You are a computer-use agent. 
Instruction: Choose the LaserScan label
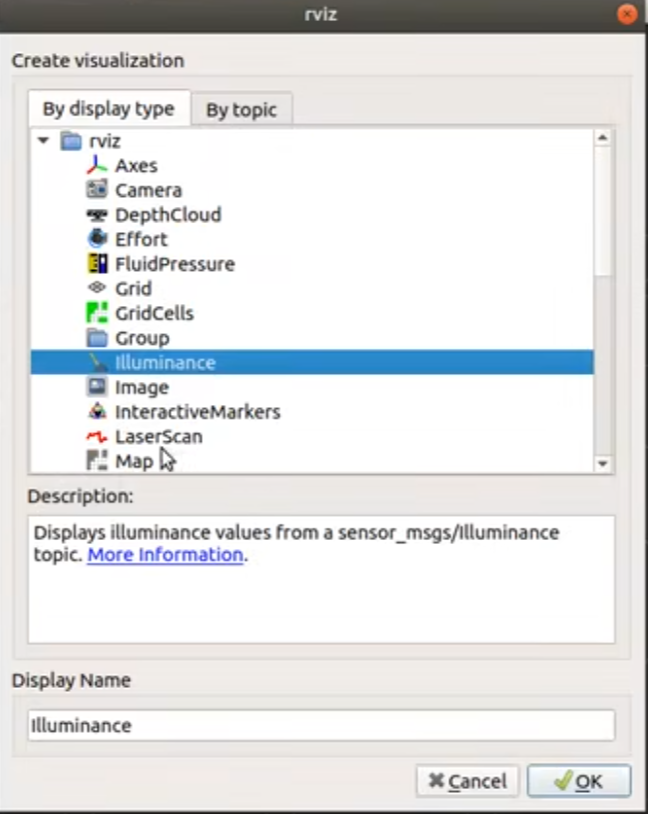[158, 437]
